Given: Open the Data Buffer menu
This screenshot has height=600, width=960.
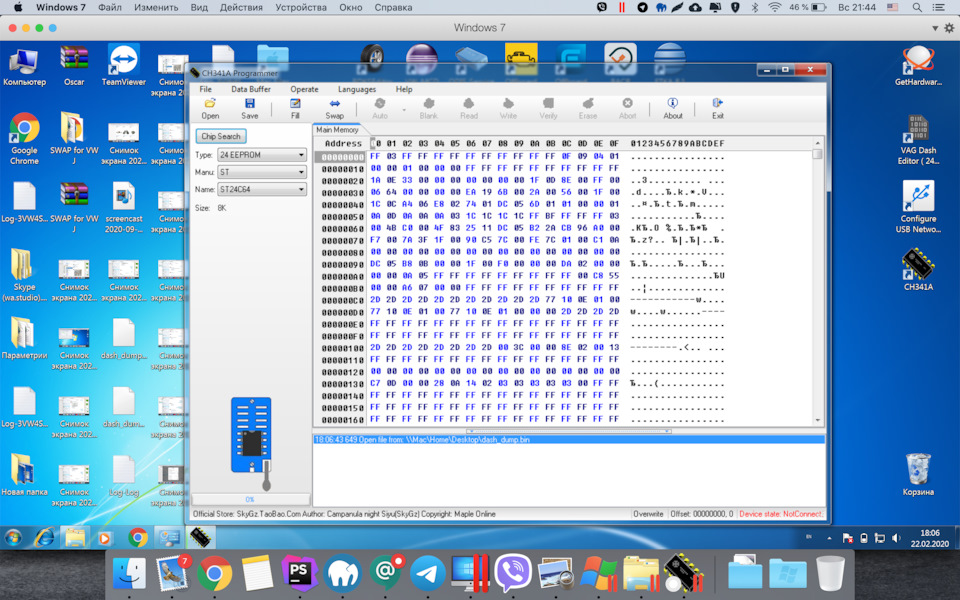Looking at the screenshot, I should (250, 89).
